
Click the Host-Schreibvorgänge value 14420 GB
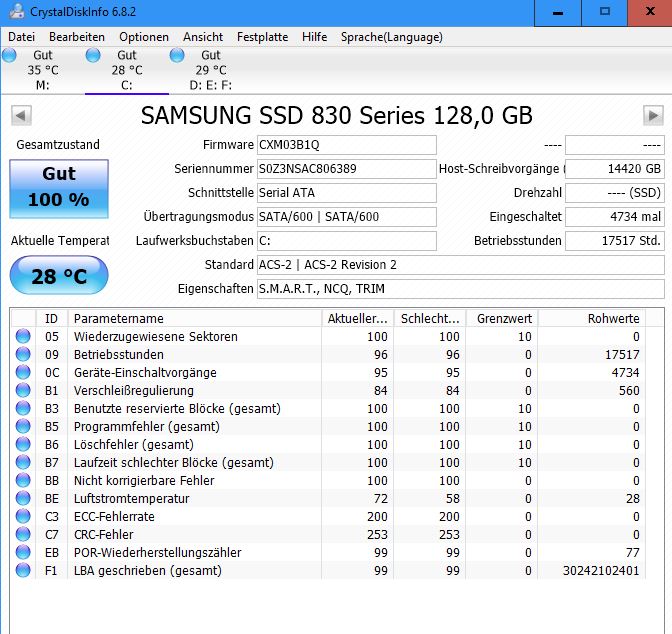click(x=615, y=169)
